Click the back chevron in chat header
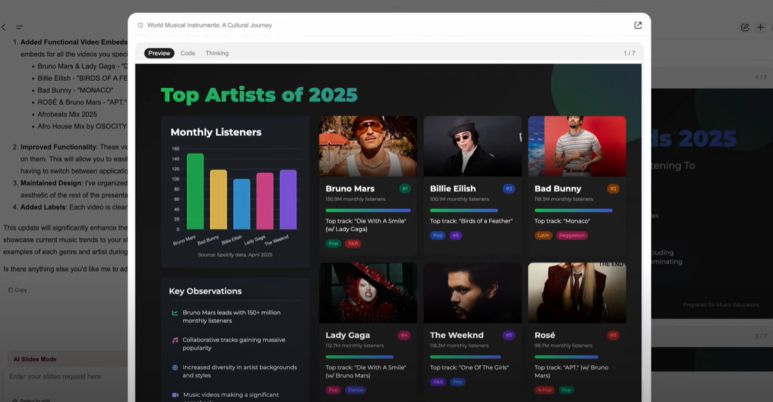Image resolution: width=773 pixels, height=402 pixels. point(4,27)
